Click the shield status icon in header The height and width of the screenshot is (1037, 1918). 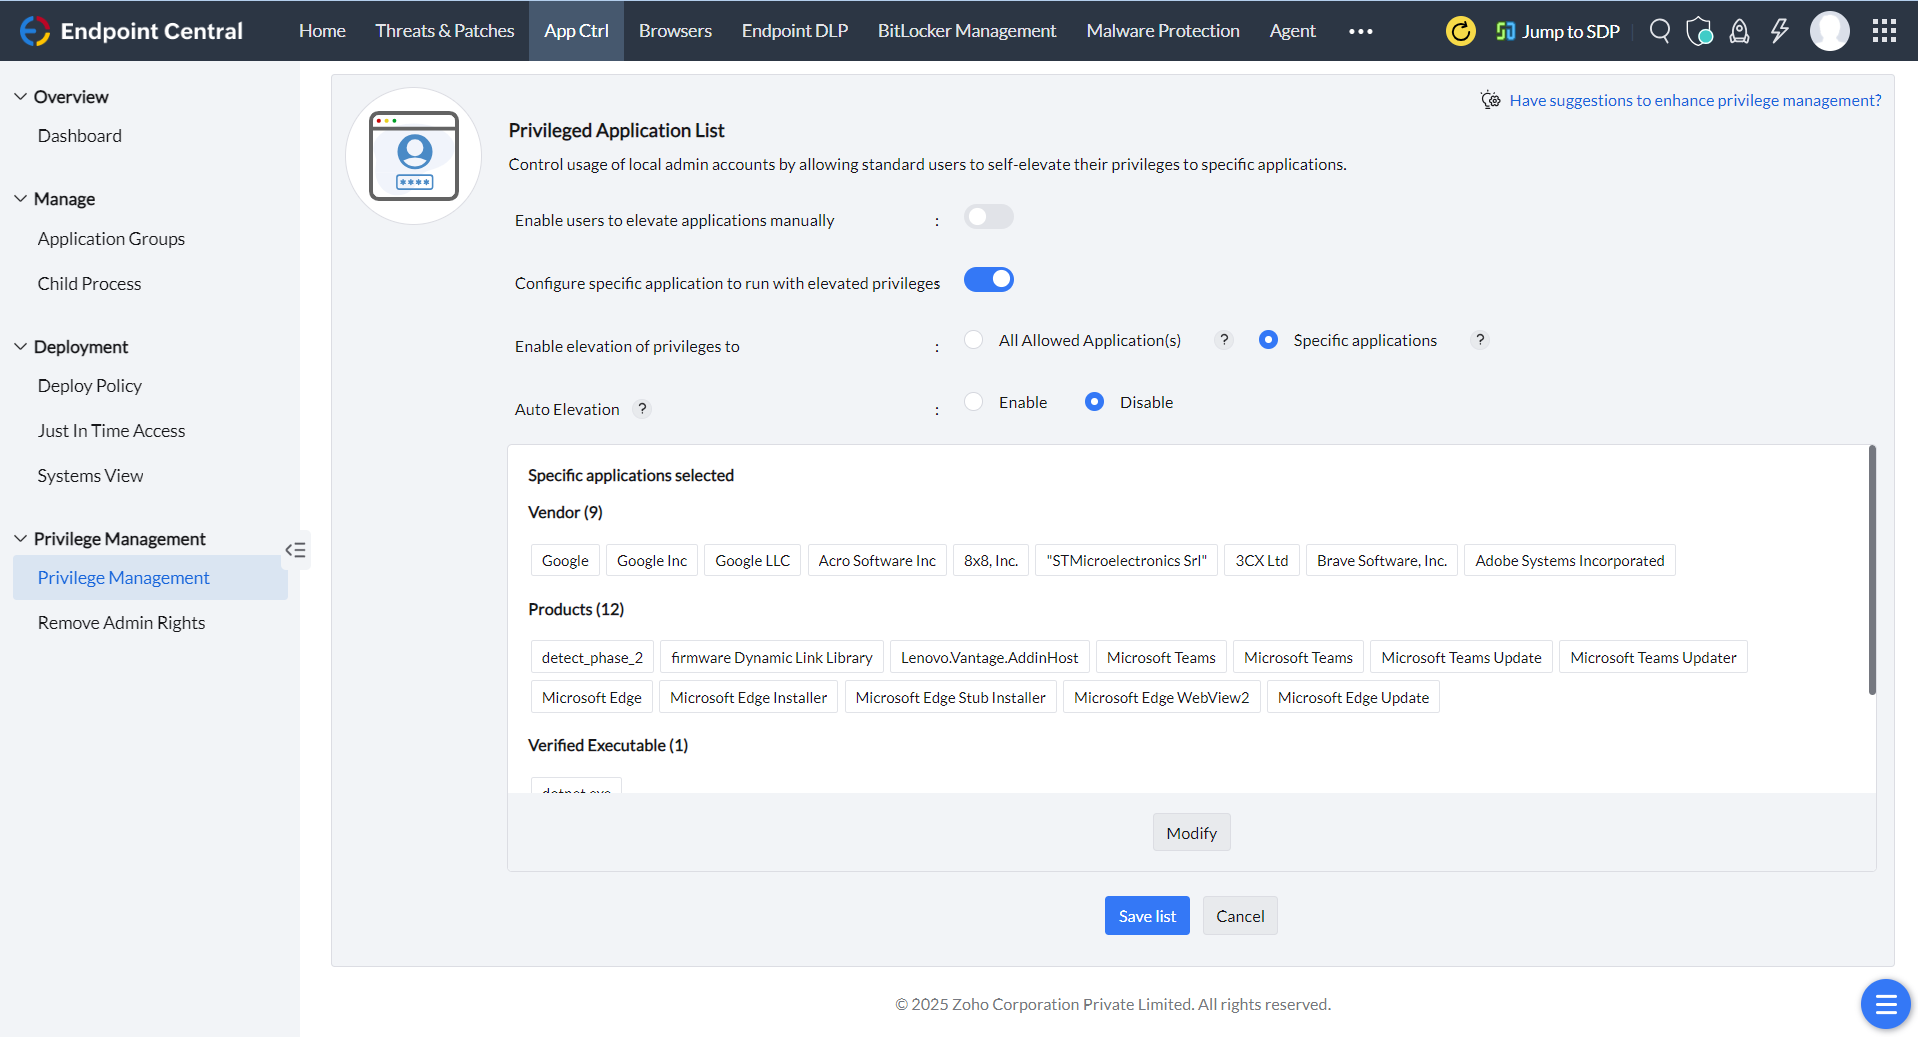pyautogui.click(x=1699, y=31)
